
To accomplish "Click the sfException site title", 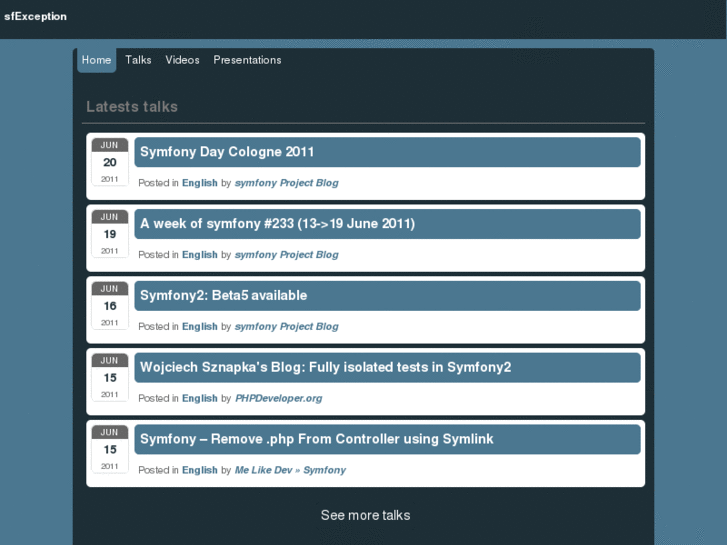I will pyautogui.click(x=35, y=16).
